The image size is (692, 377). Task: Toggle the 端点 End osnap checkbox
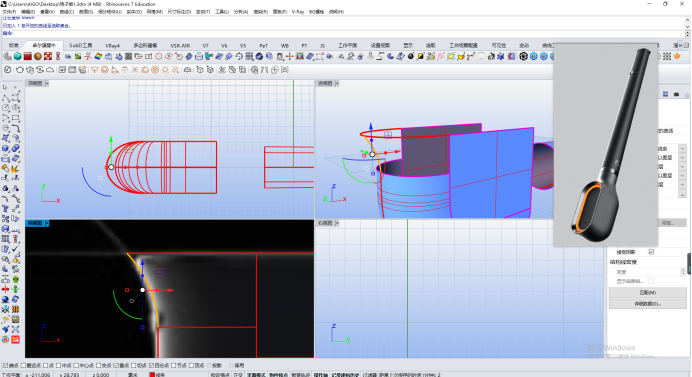5,366
